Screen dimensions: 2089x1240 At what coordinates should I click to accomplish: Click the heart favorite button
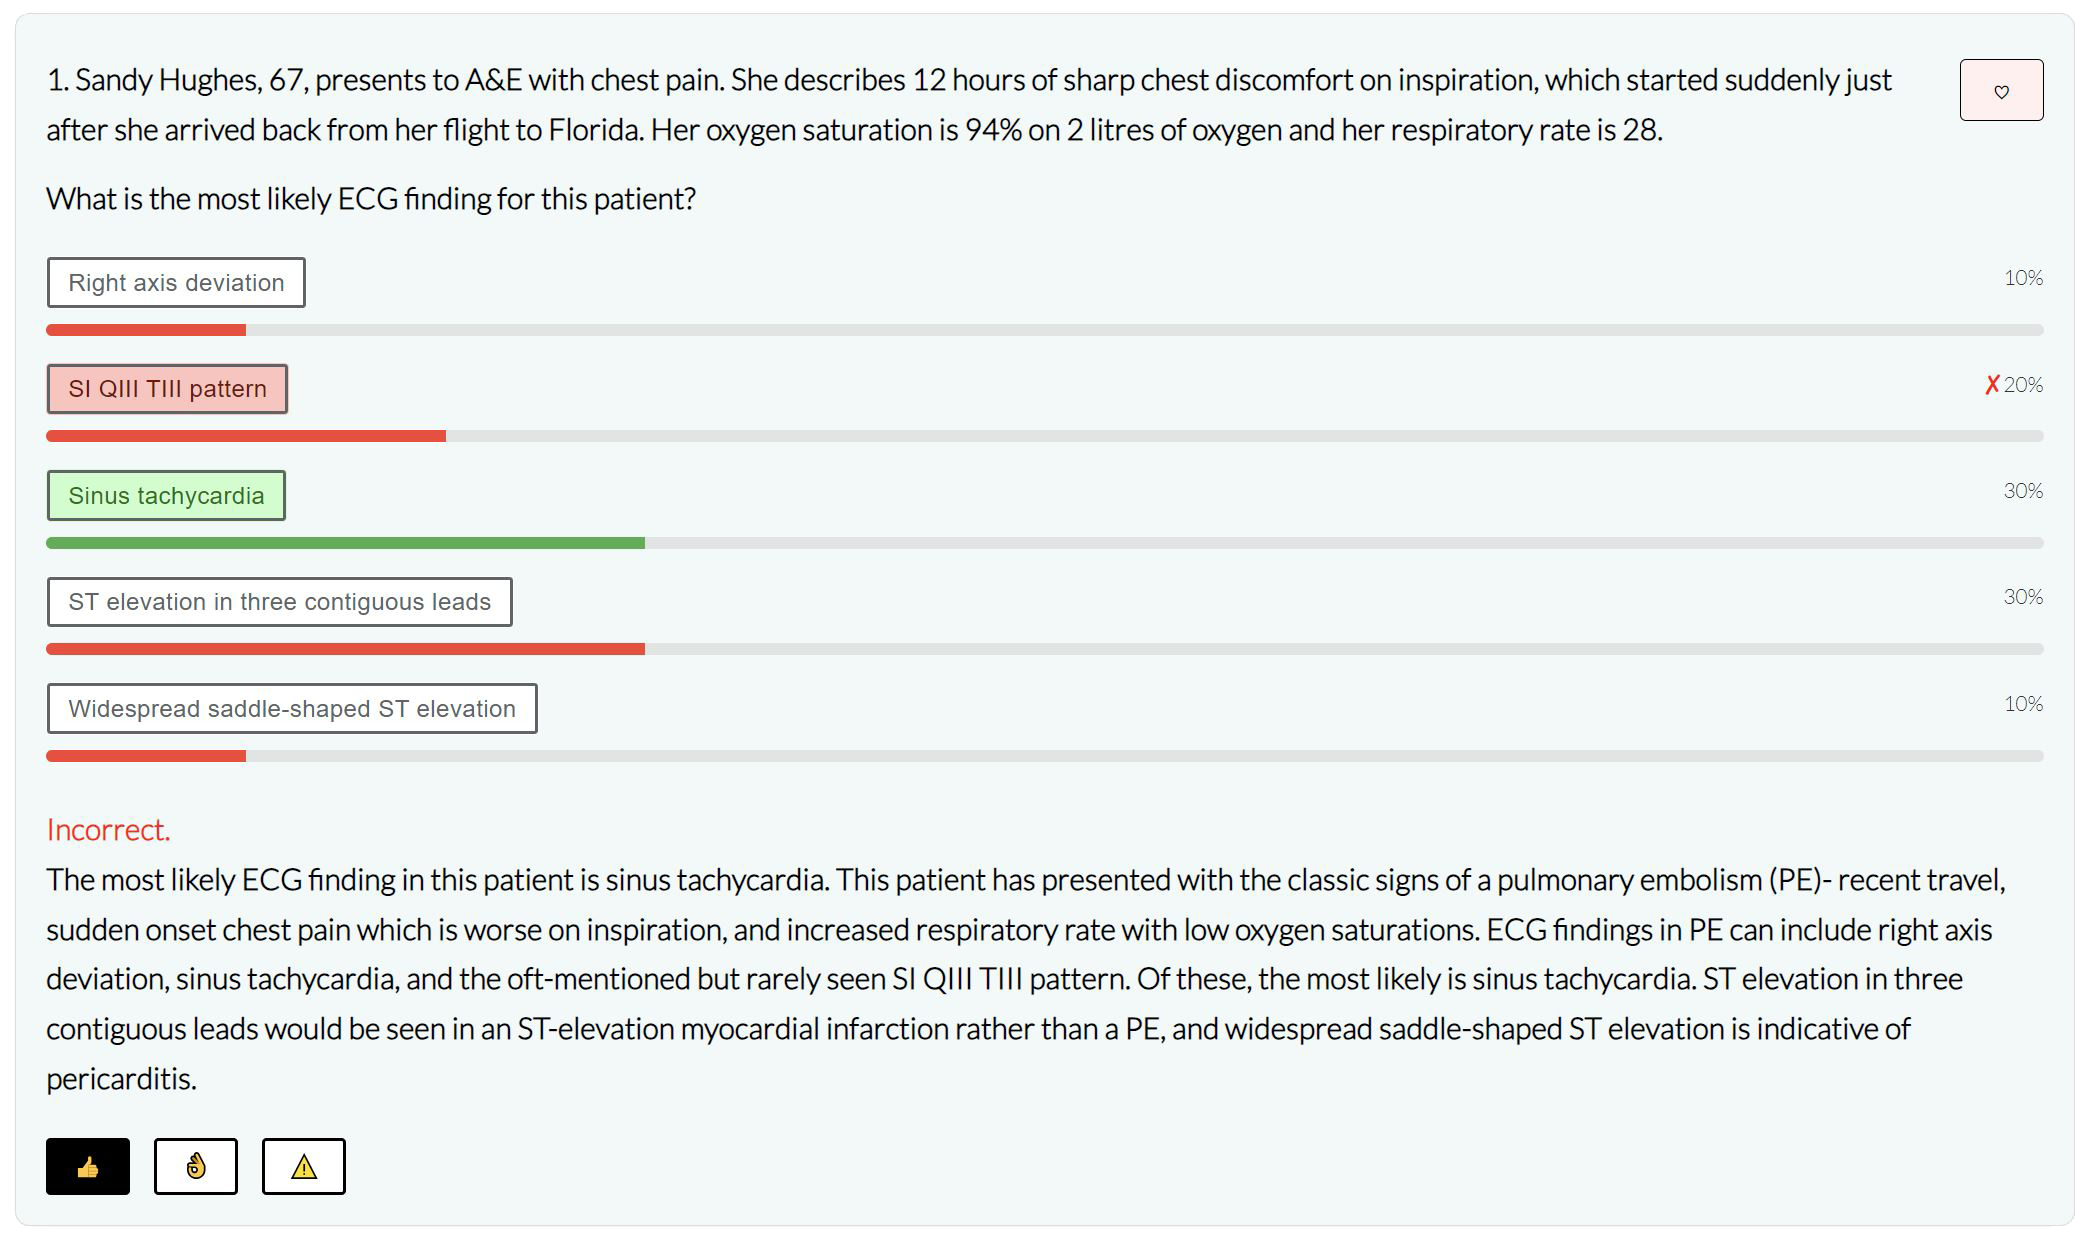[2001, 91]
